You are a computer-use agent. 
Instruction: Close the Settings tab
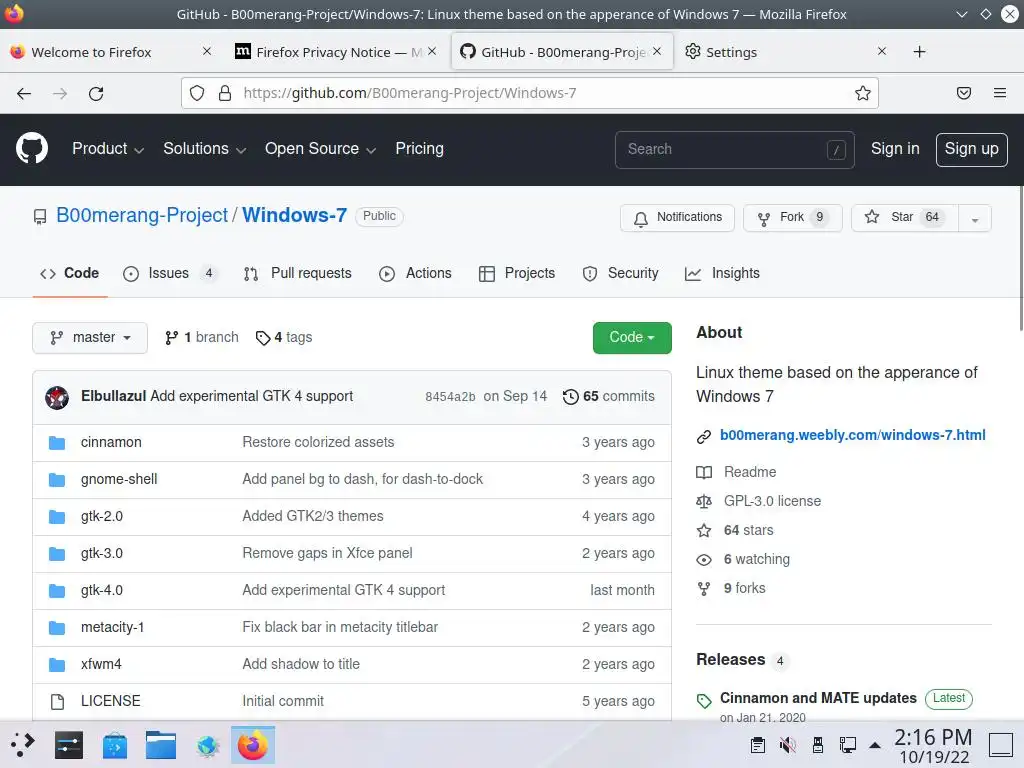[882, 51]
